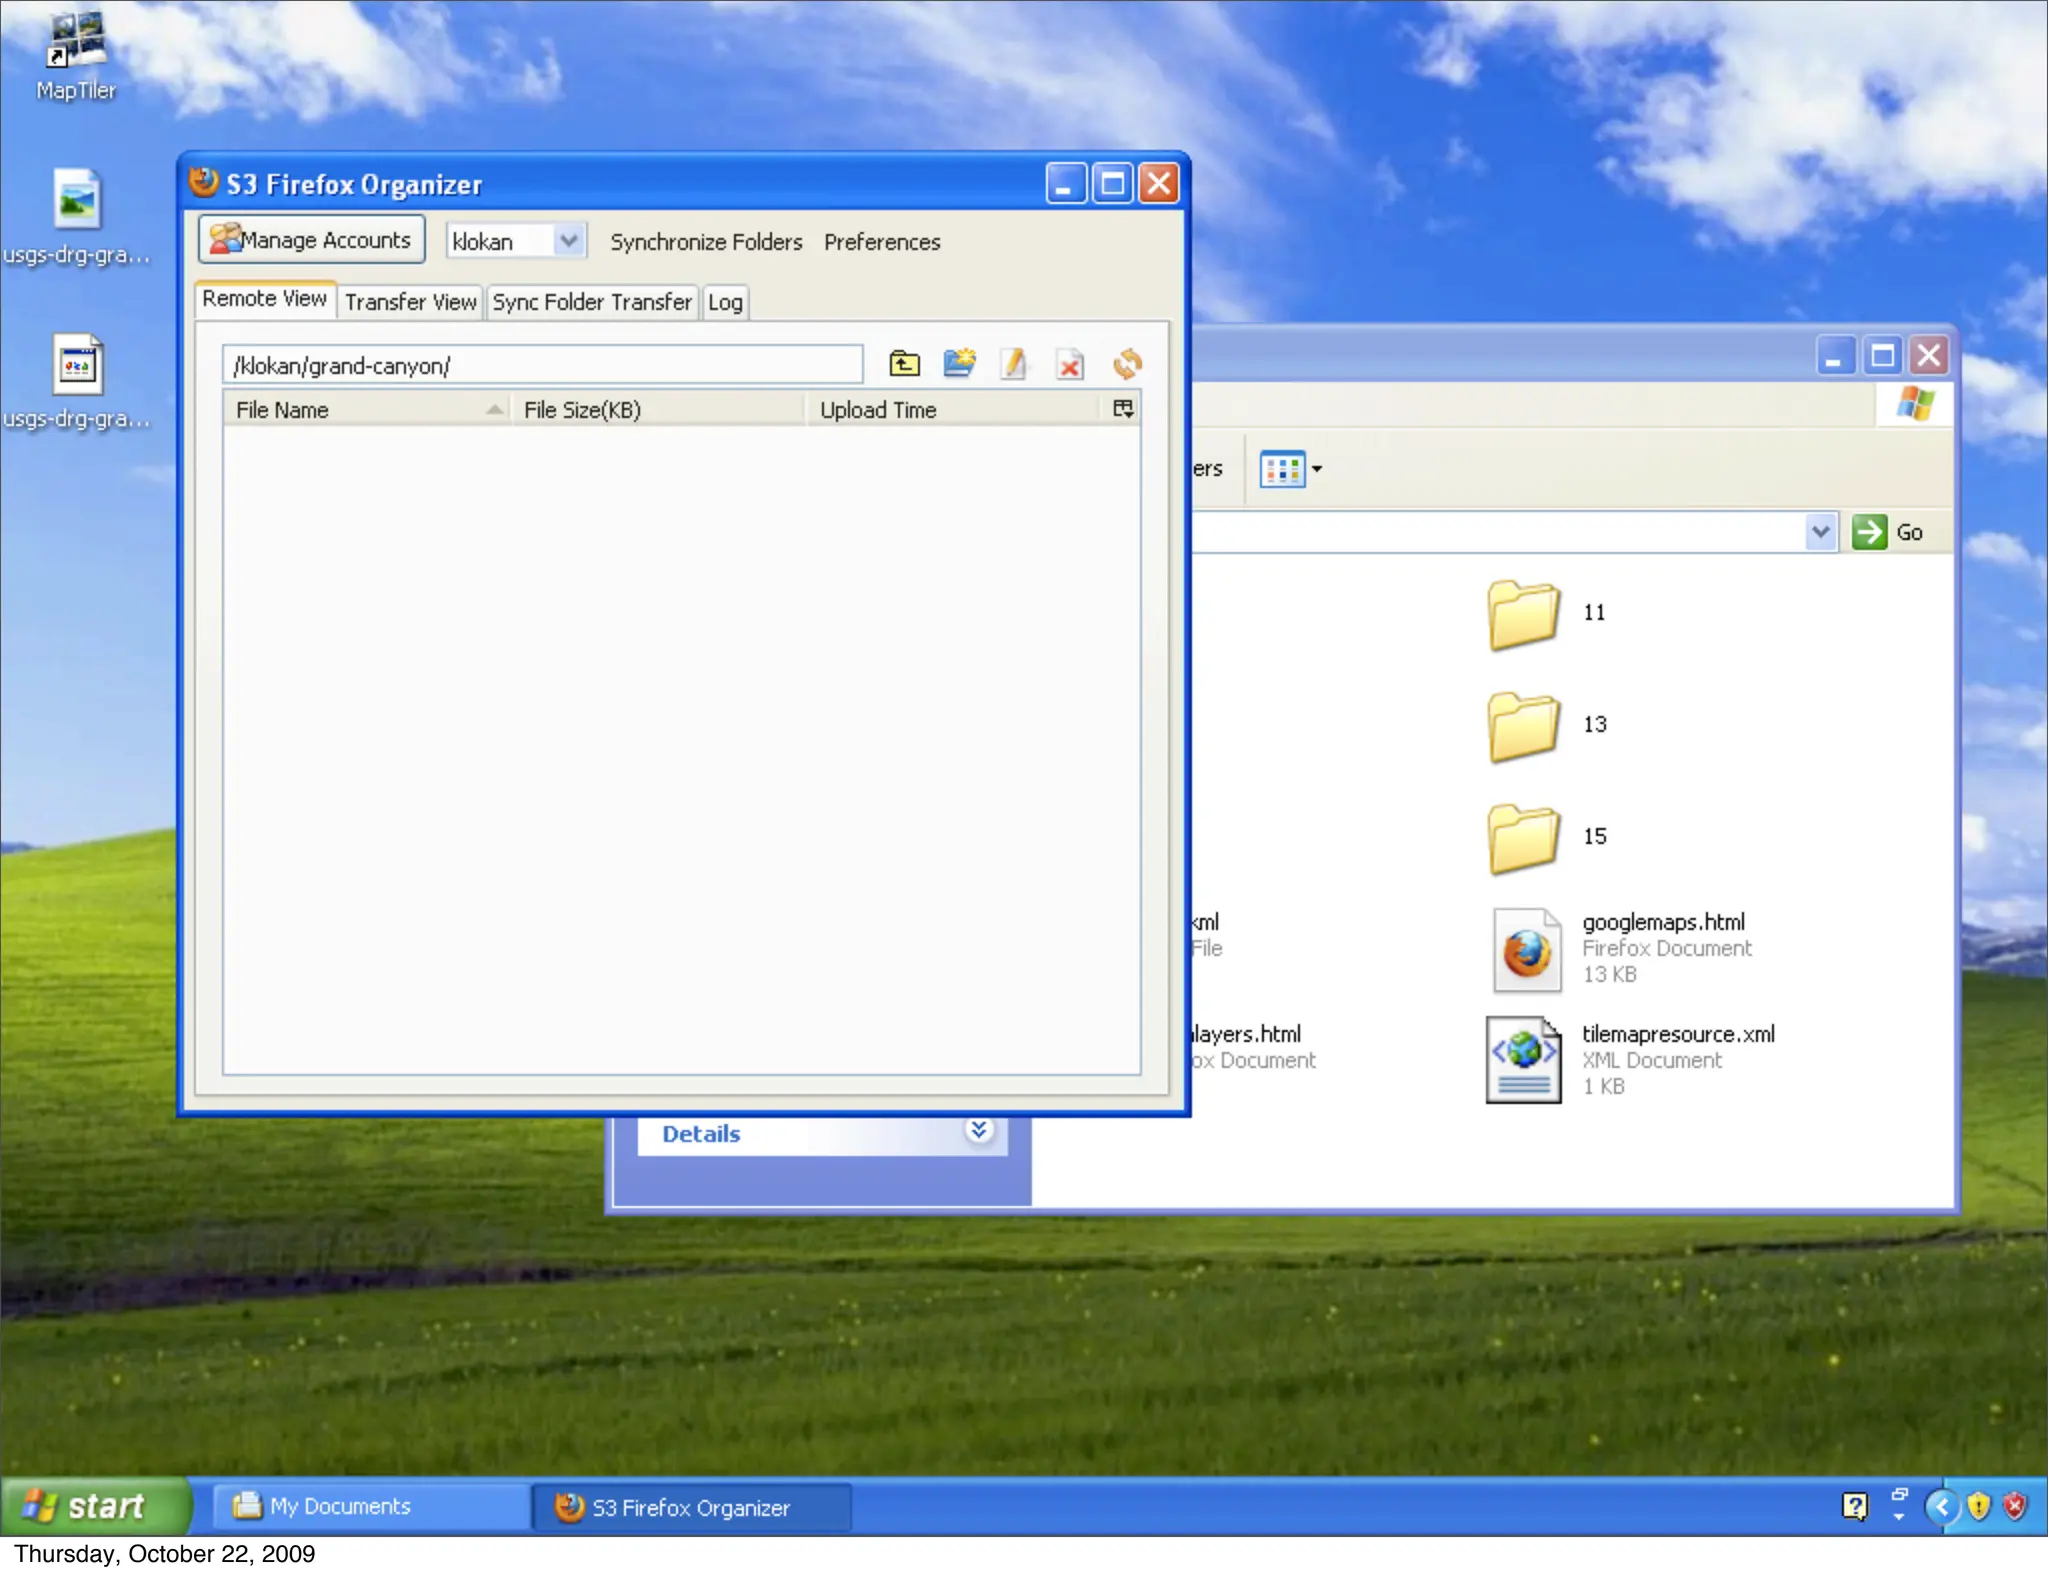This screenshot has height=1576, width=2048.
Task: Open the column picker icon
Action: [x=1123, y=409]
